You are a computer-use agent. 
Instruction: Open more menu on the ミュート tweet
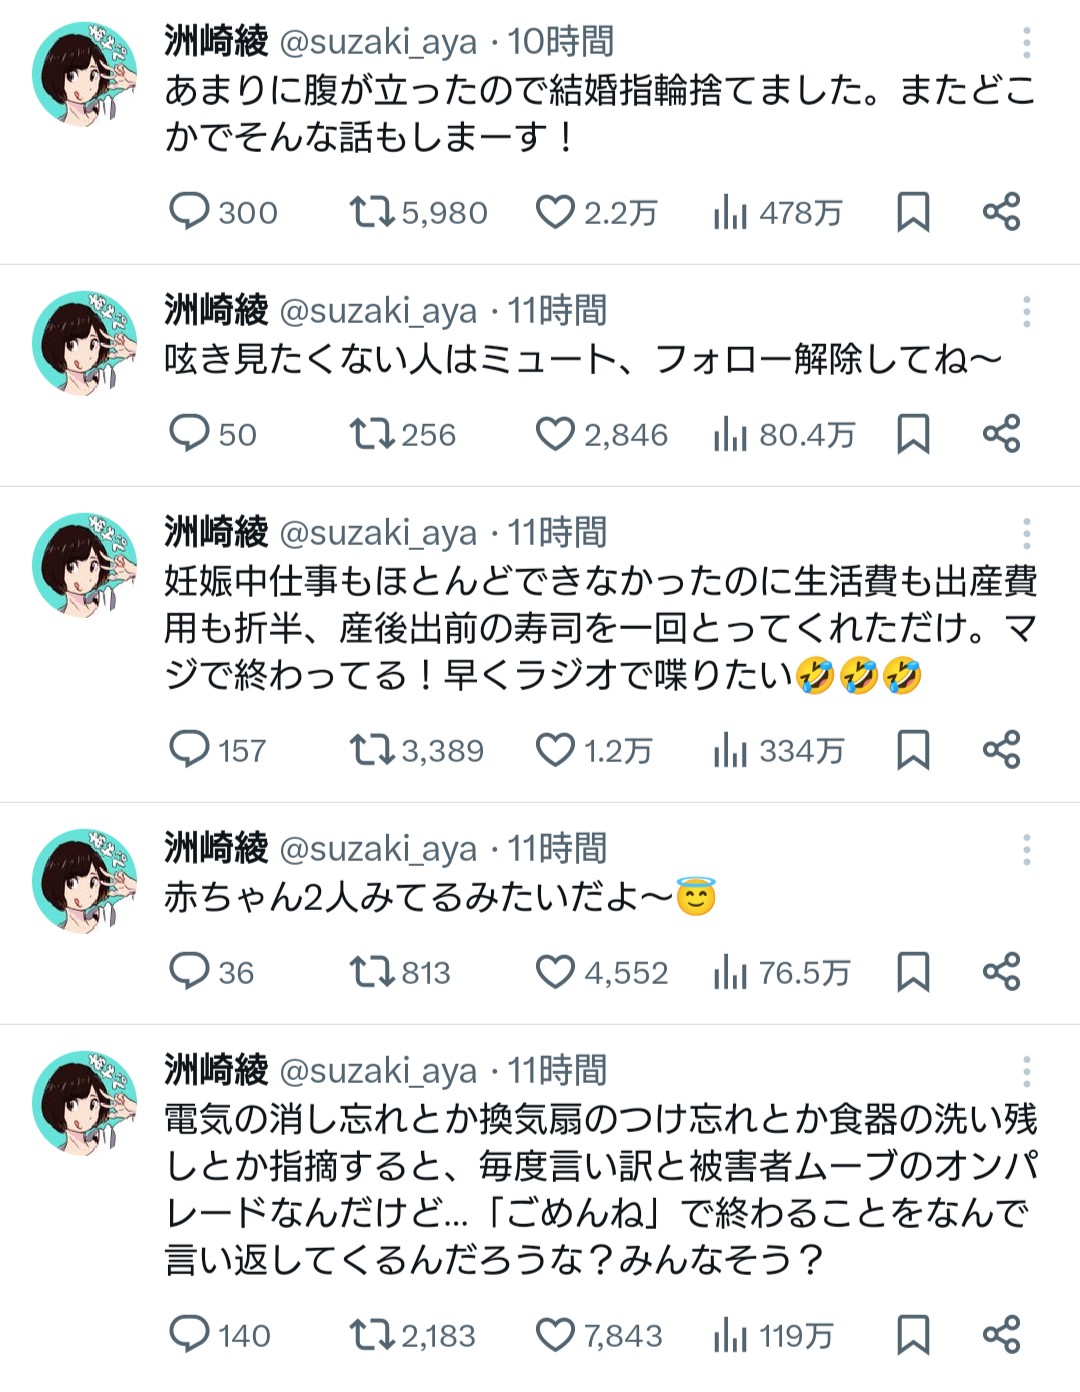(x=1026, y=312)
